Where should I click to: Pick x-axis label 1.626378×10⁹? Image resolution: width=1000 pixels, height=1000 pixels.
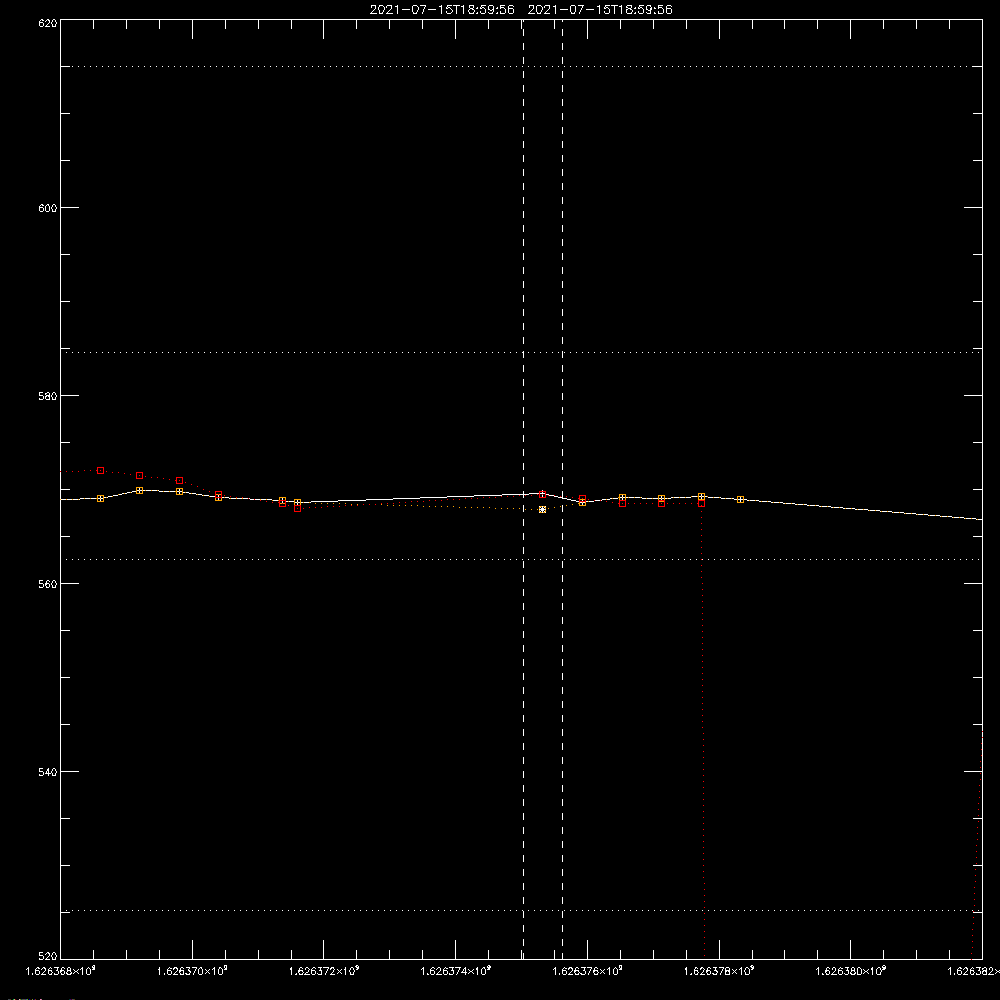click(719, 971)
